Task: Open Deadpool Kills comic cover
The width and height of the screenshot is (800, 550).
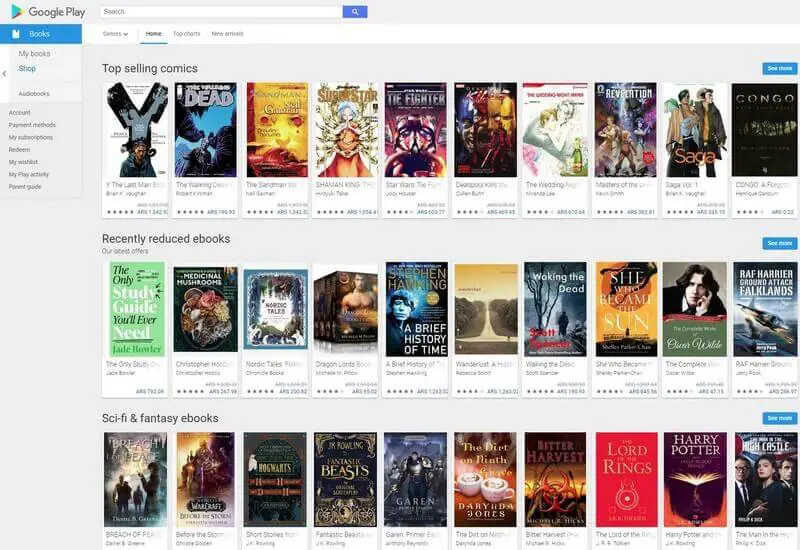Action: [x=485, y=130]
